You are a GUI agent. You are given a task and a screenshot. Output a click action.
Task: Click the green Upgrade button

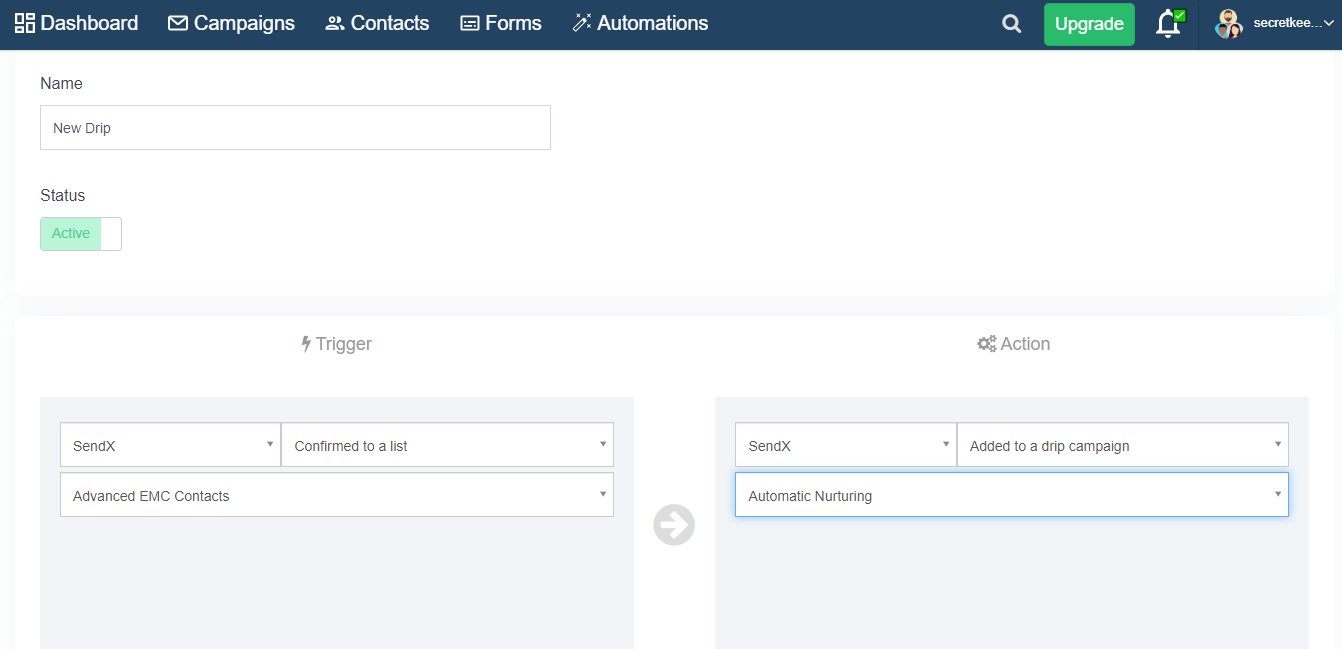pos(1089,24)
